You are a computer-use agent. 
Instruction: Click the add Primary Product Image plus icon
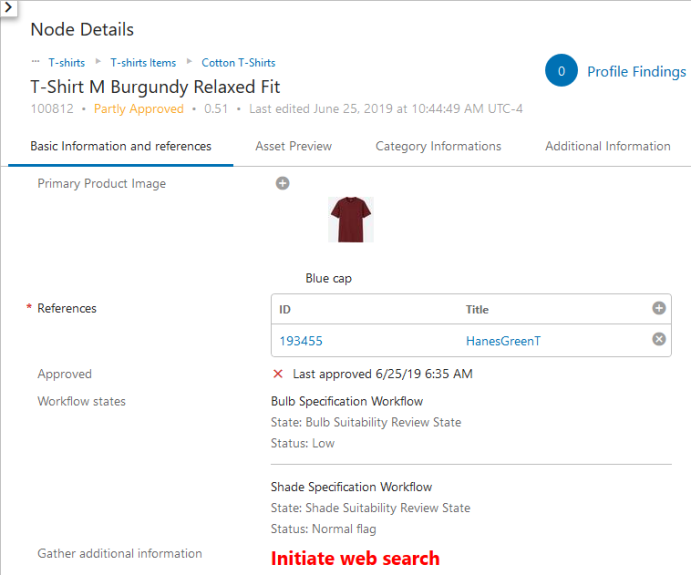(283, 183)
